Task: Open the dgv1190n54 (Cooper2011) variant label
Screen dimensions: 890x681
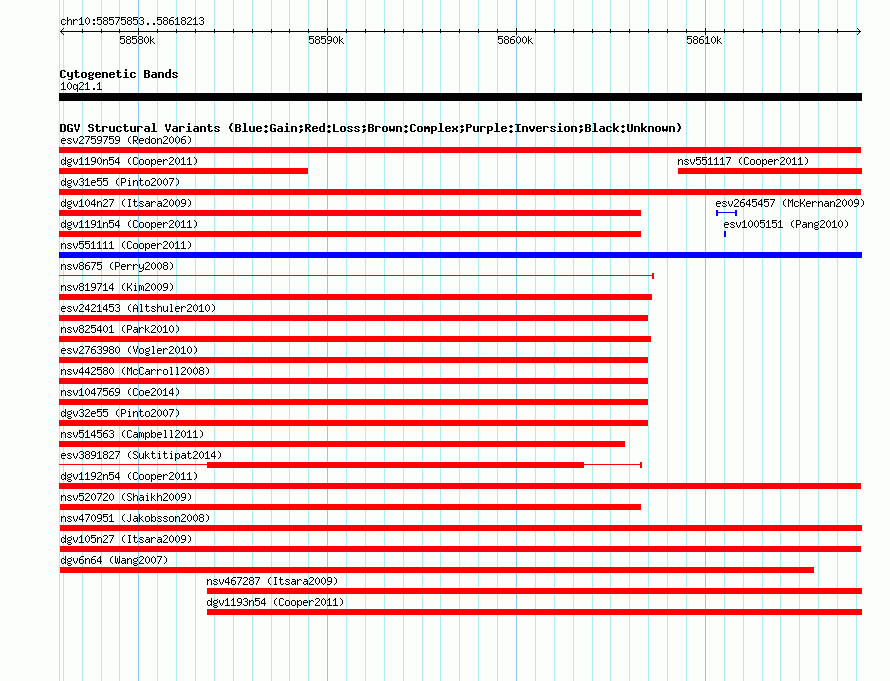Action: [x=129, y=161]
